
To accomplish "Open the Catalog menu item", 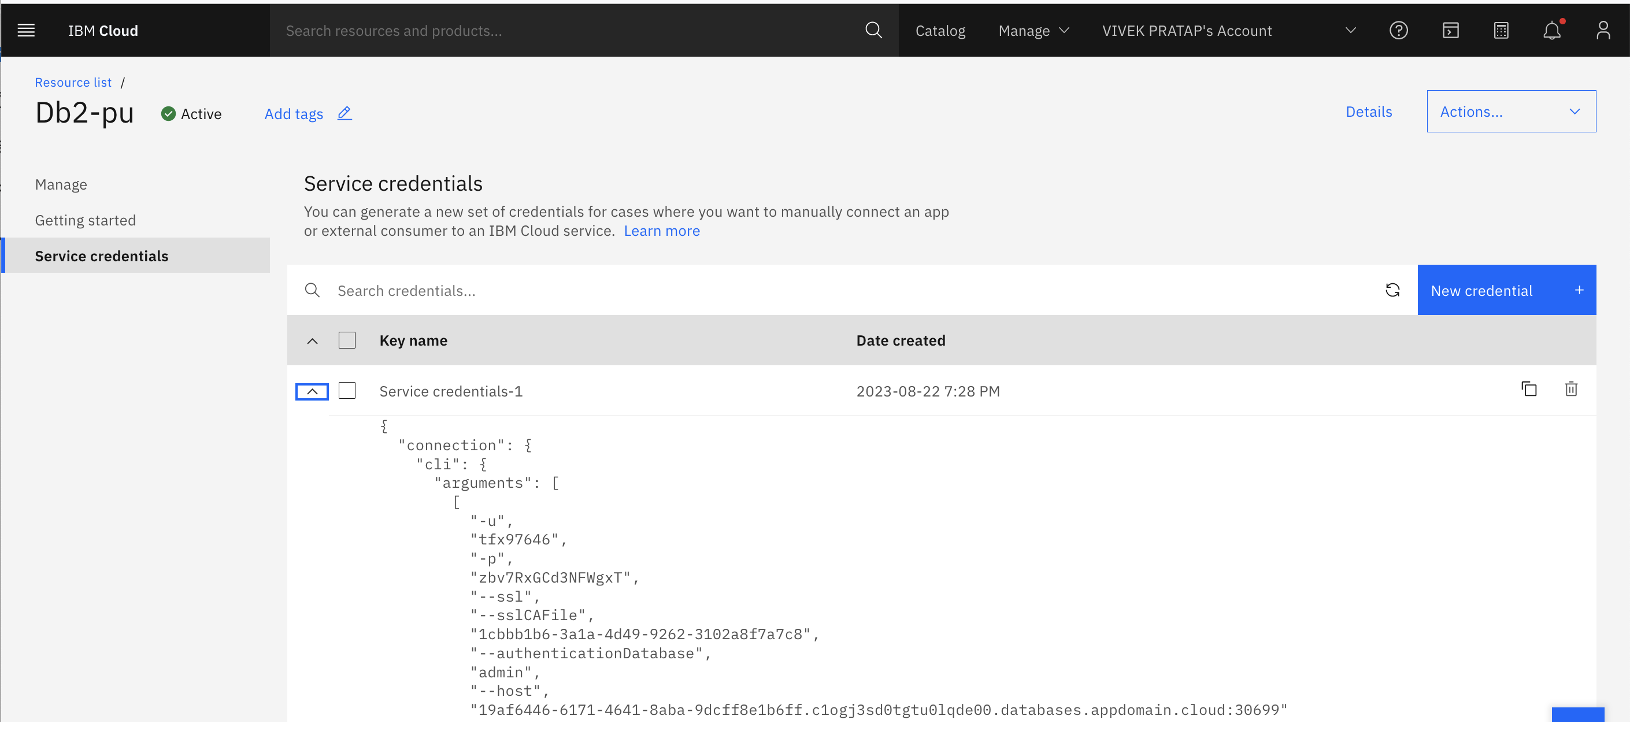I will pyautogui.click(x=940, y=31).
